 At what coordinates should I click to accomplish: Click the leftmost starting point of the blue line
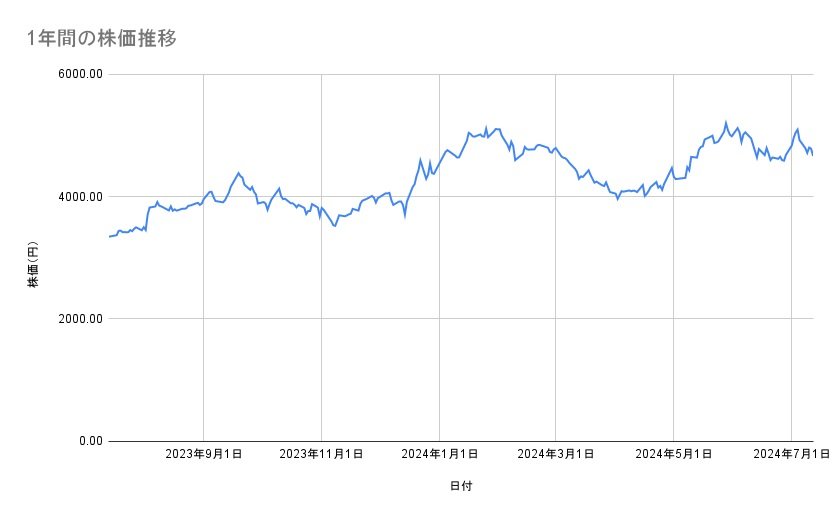pos(109,237)
